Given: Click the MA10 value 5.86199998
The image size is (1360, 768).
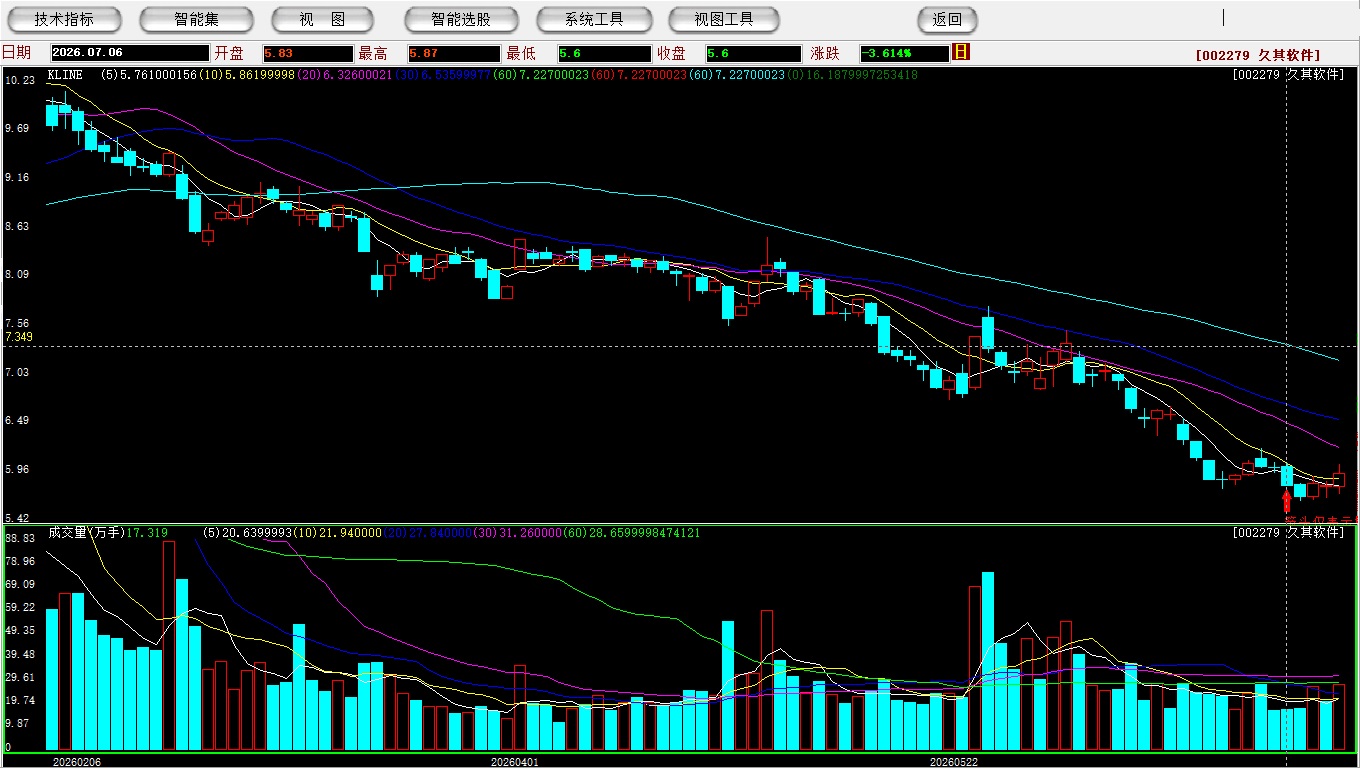Looking at the screenshot, I should click(x=260, y=75).
